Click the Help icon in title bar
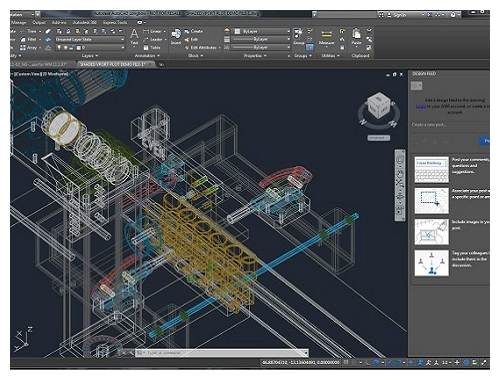Viewport: 500px width, 380px height. (453, 15)
